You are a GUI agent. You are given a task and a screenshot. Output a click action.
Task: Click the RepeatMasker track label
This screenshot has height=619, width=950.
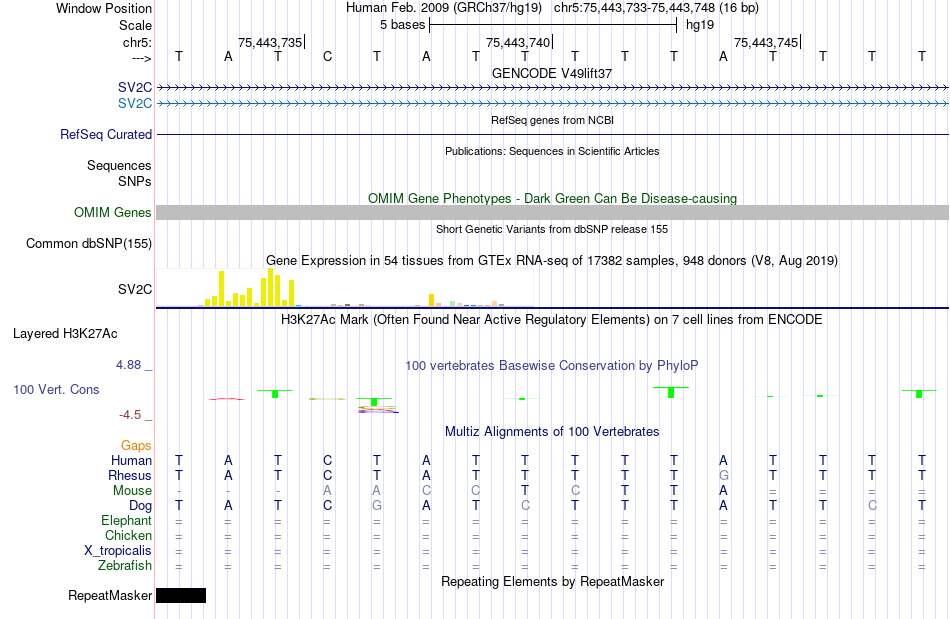point(110,595)
